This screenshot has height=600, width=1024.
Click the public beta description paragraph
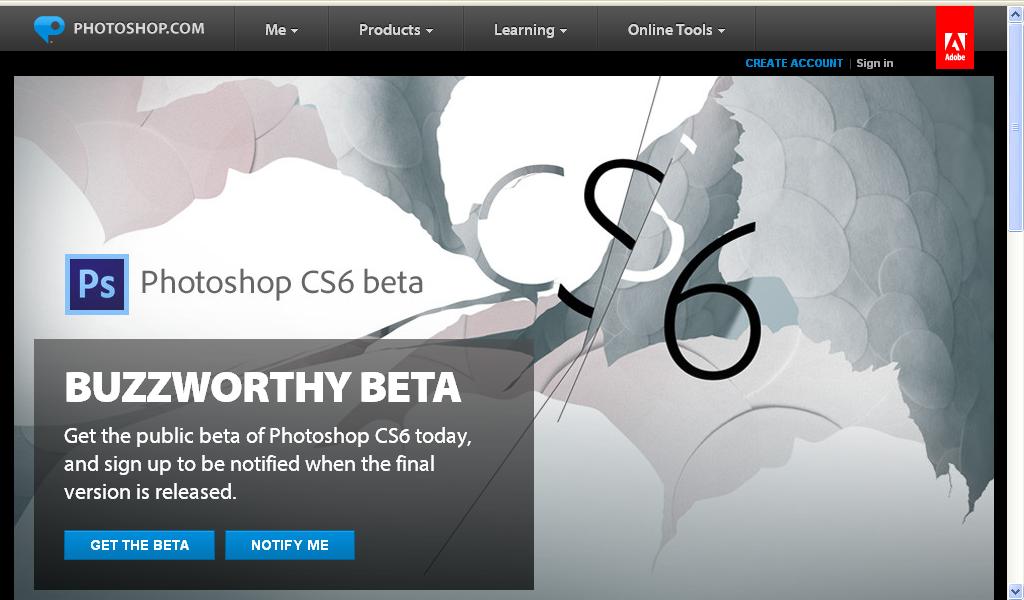[x=268, y=464]
